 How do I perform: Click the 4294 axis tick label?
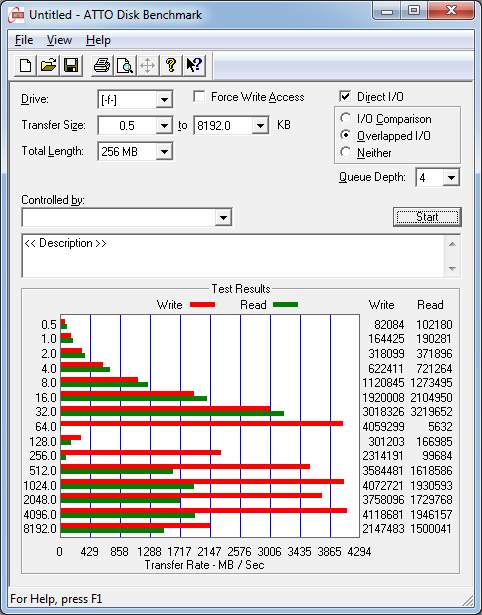pyautogui.click(x=359, y=552)
